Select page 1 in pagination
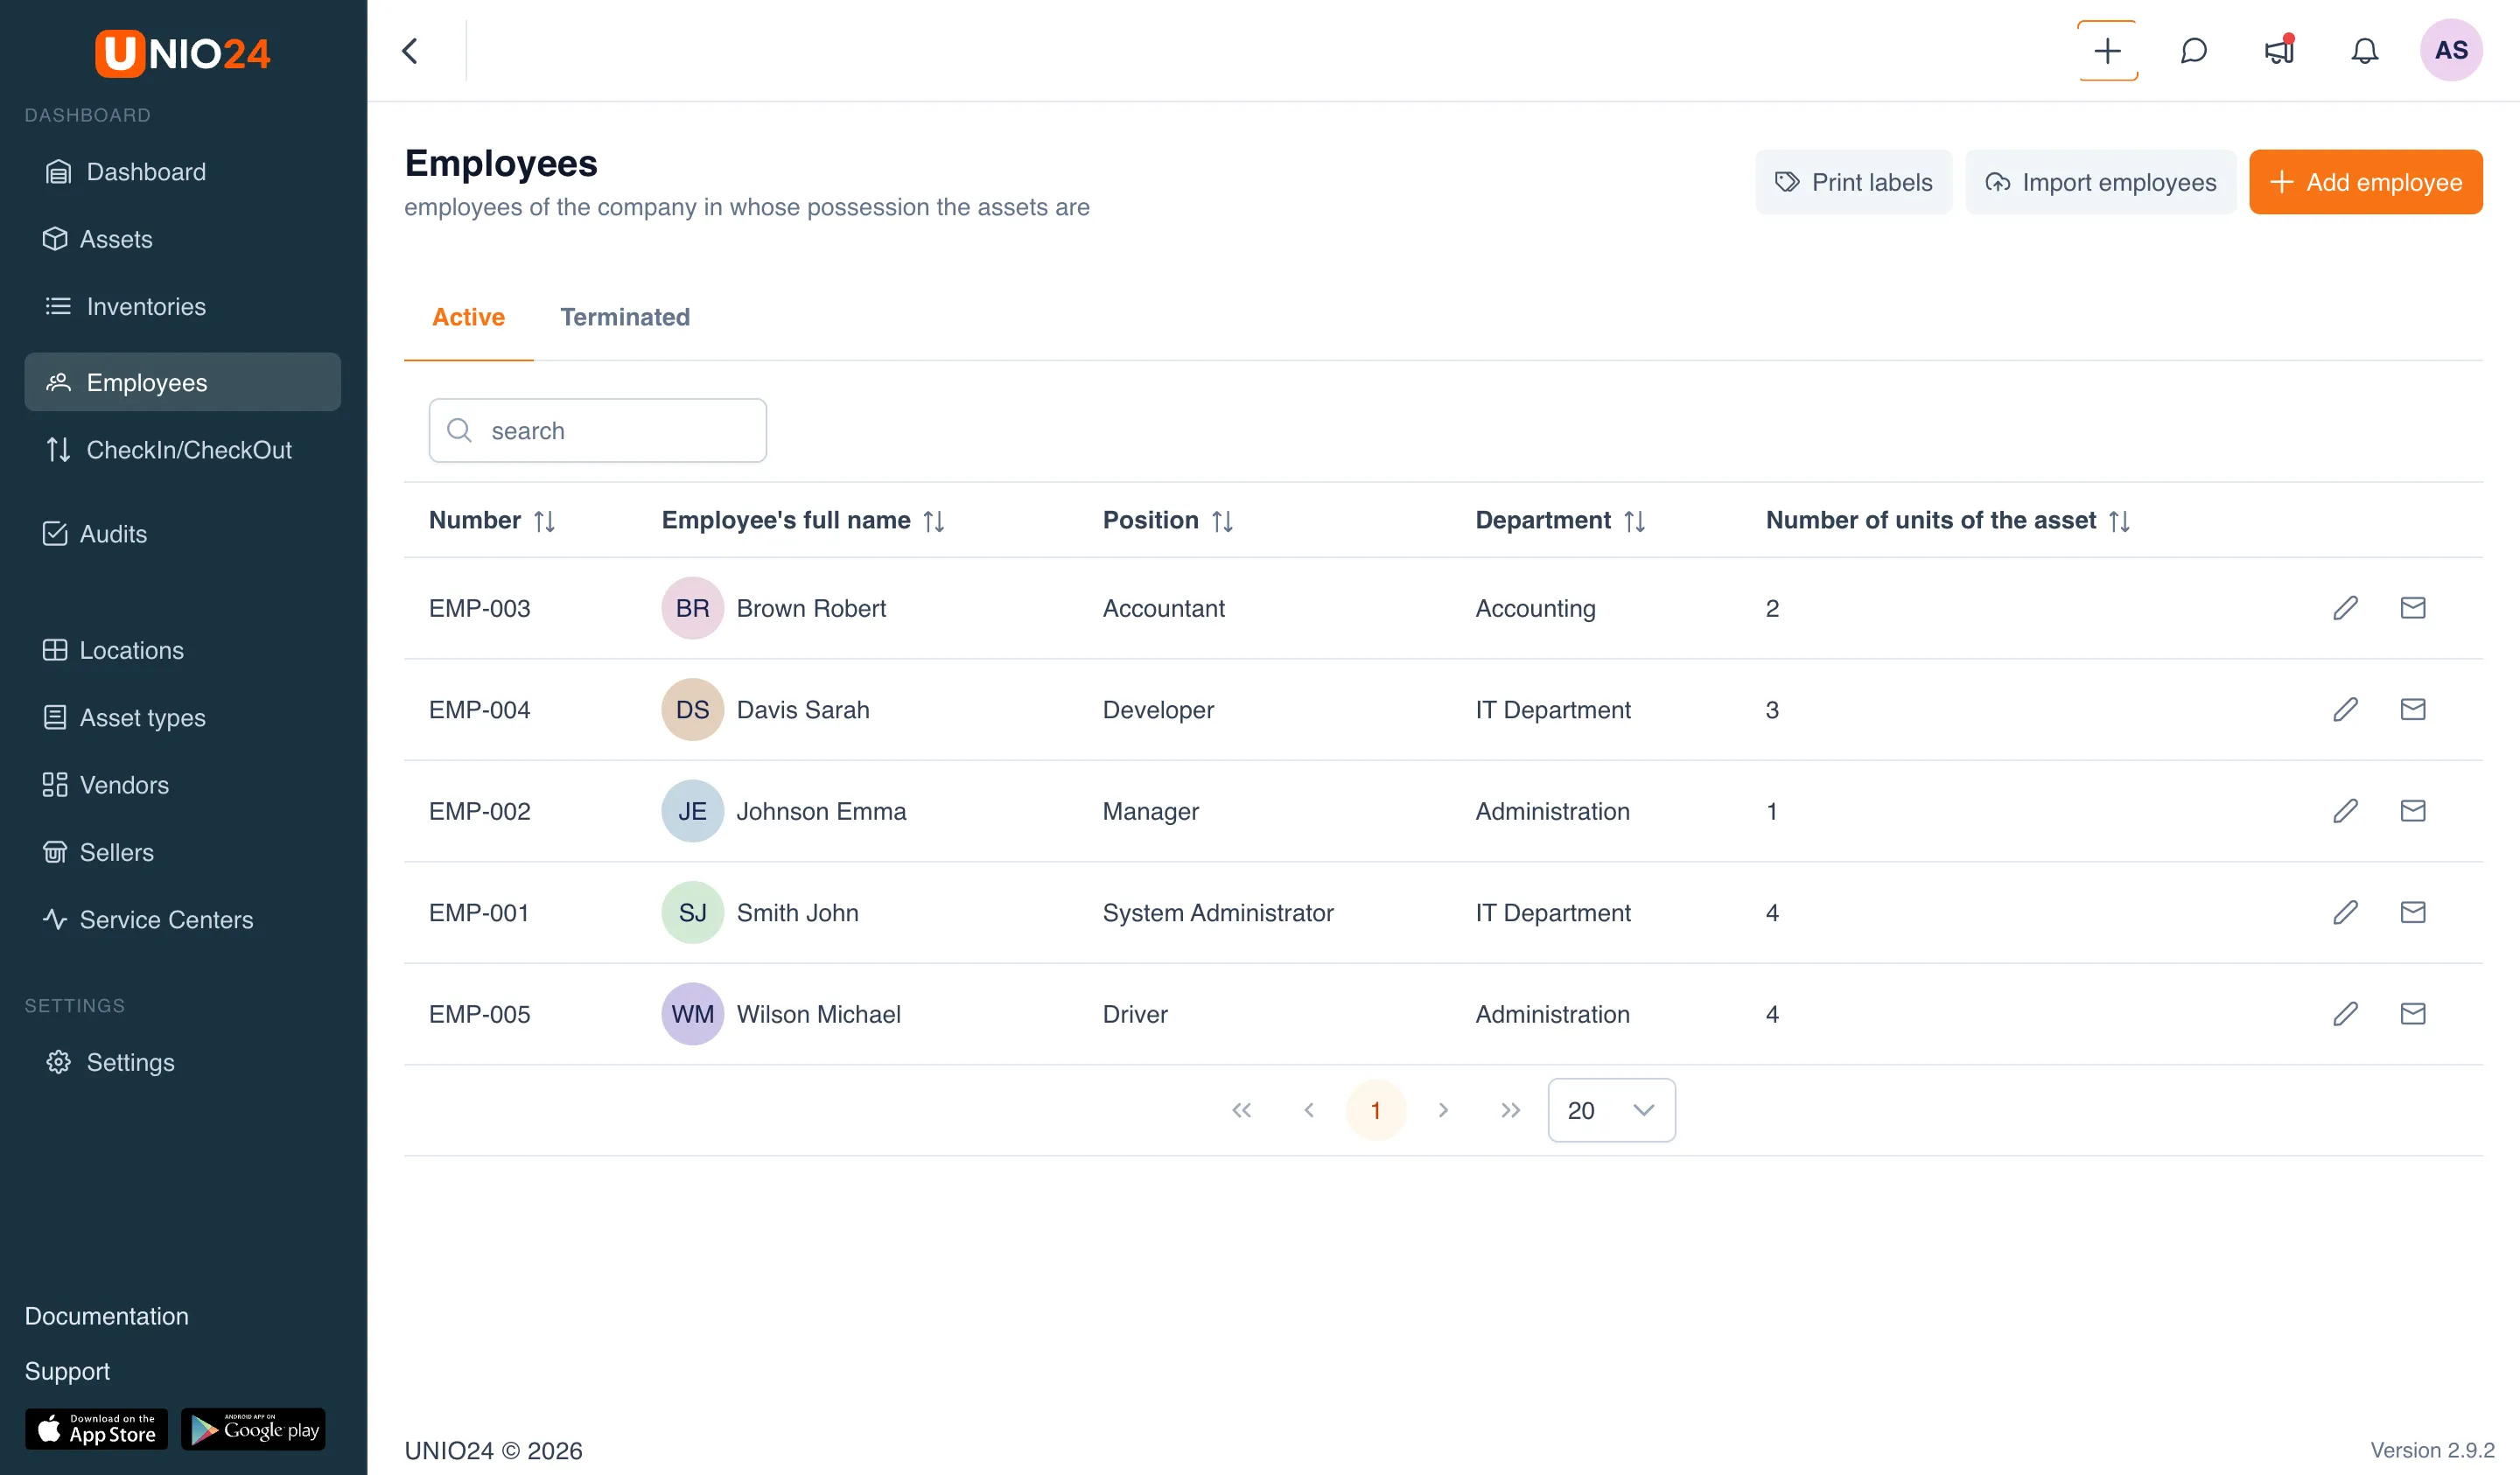The image size is (2520, 1475). coord(1375,1110)
